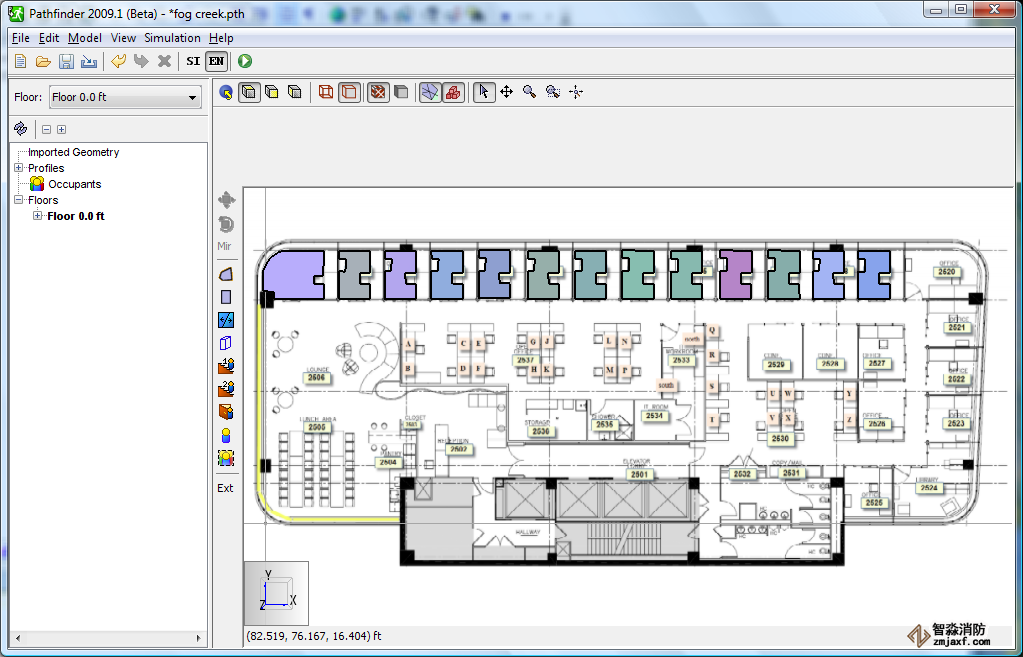The width and height of the screenshot is (1023, 657).
Task: Toggle SI units display
Action: coord(193,62)
